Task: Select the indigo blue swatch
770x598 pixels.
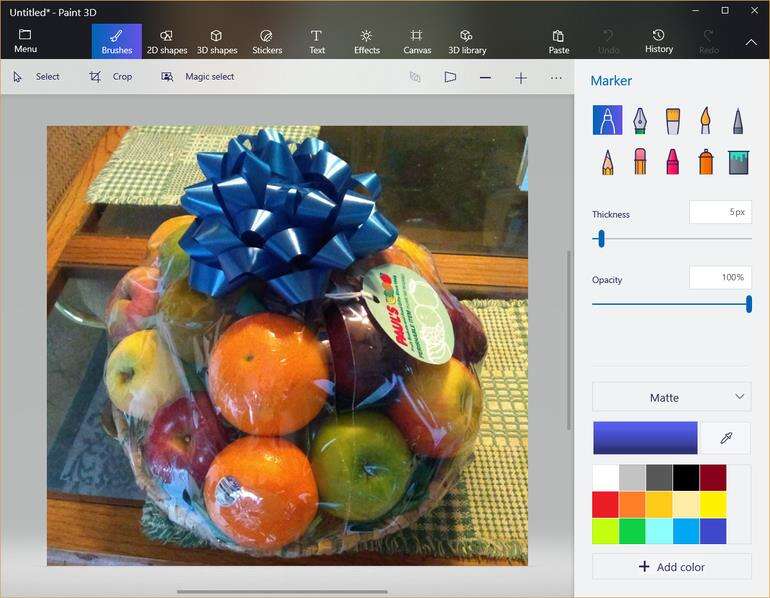Action: pyautogui.click(x=713, y=531)
